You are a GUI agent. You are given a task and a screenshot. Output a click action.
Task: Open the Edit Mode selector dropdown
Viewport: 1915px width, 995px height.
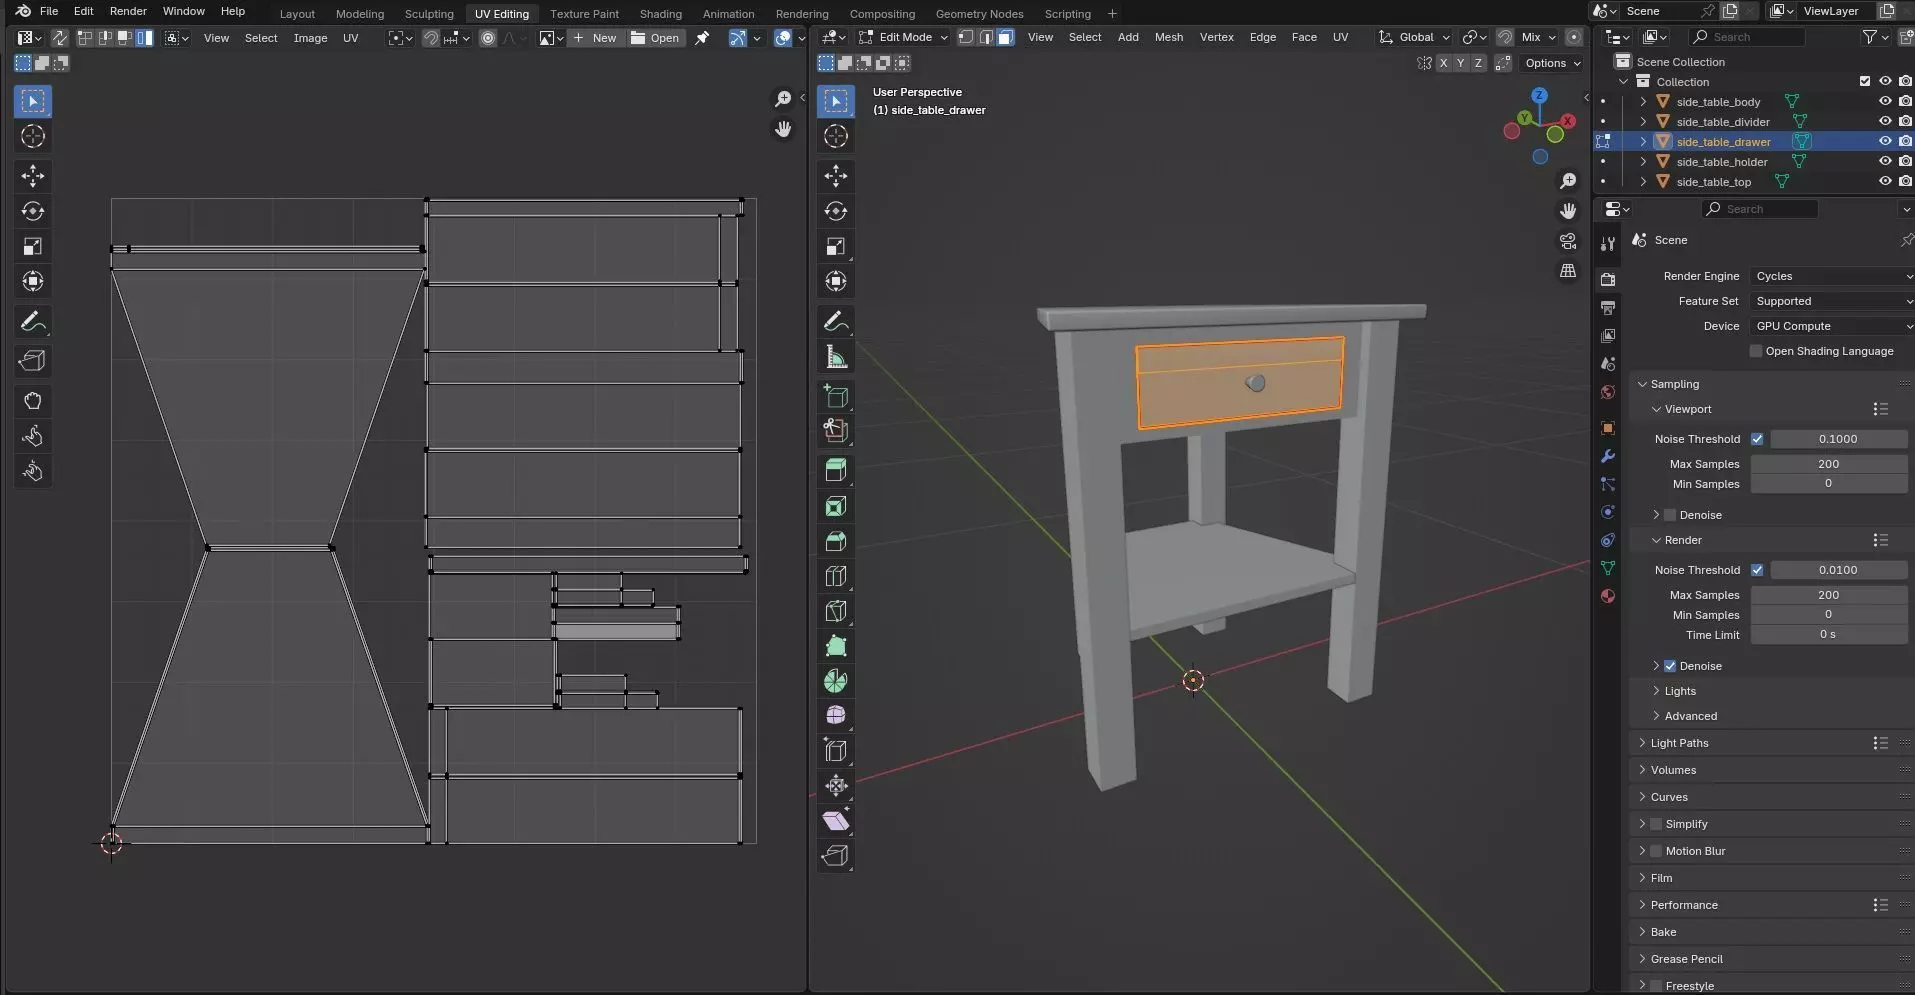[903, 37]
